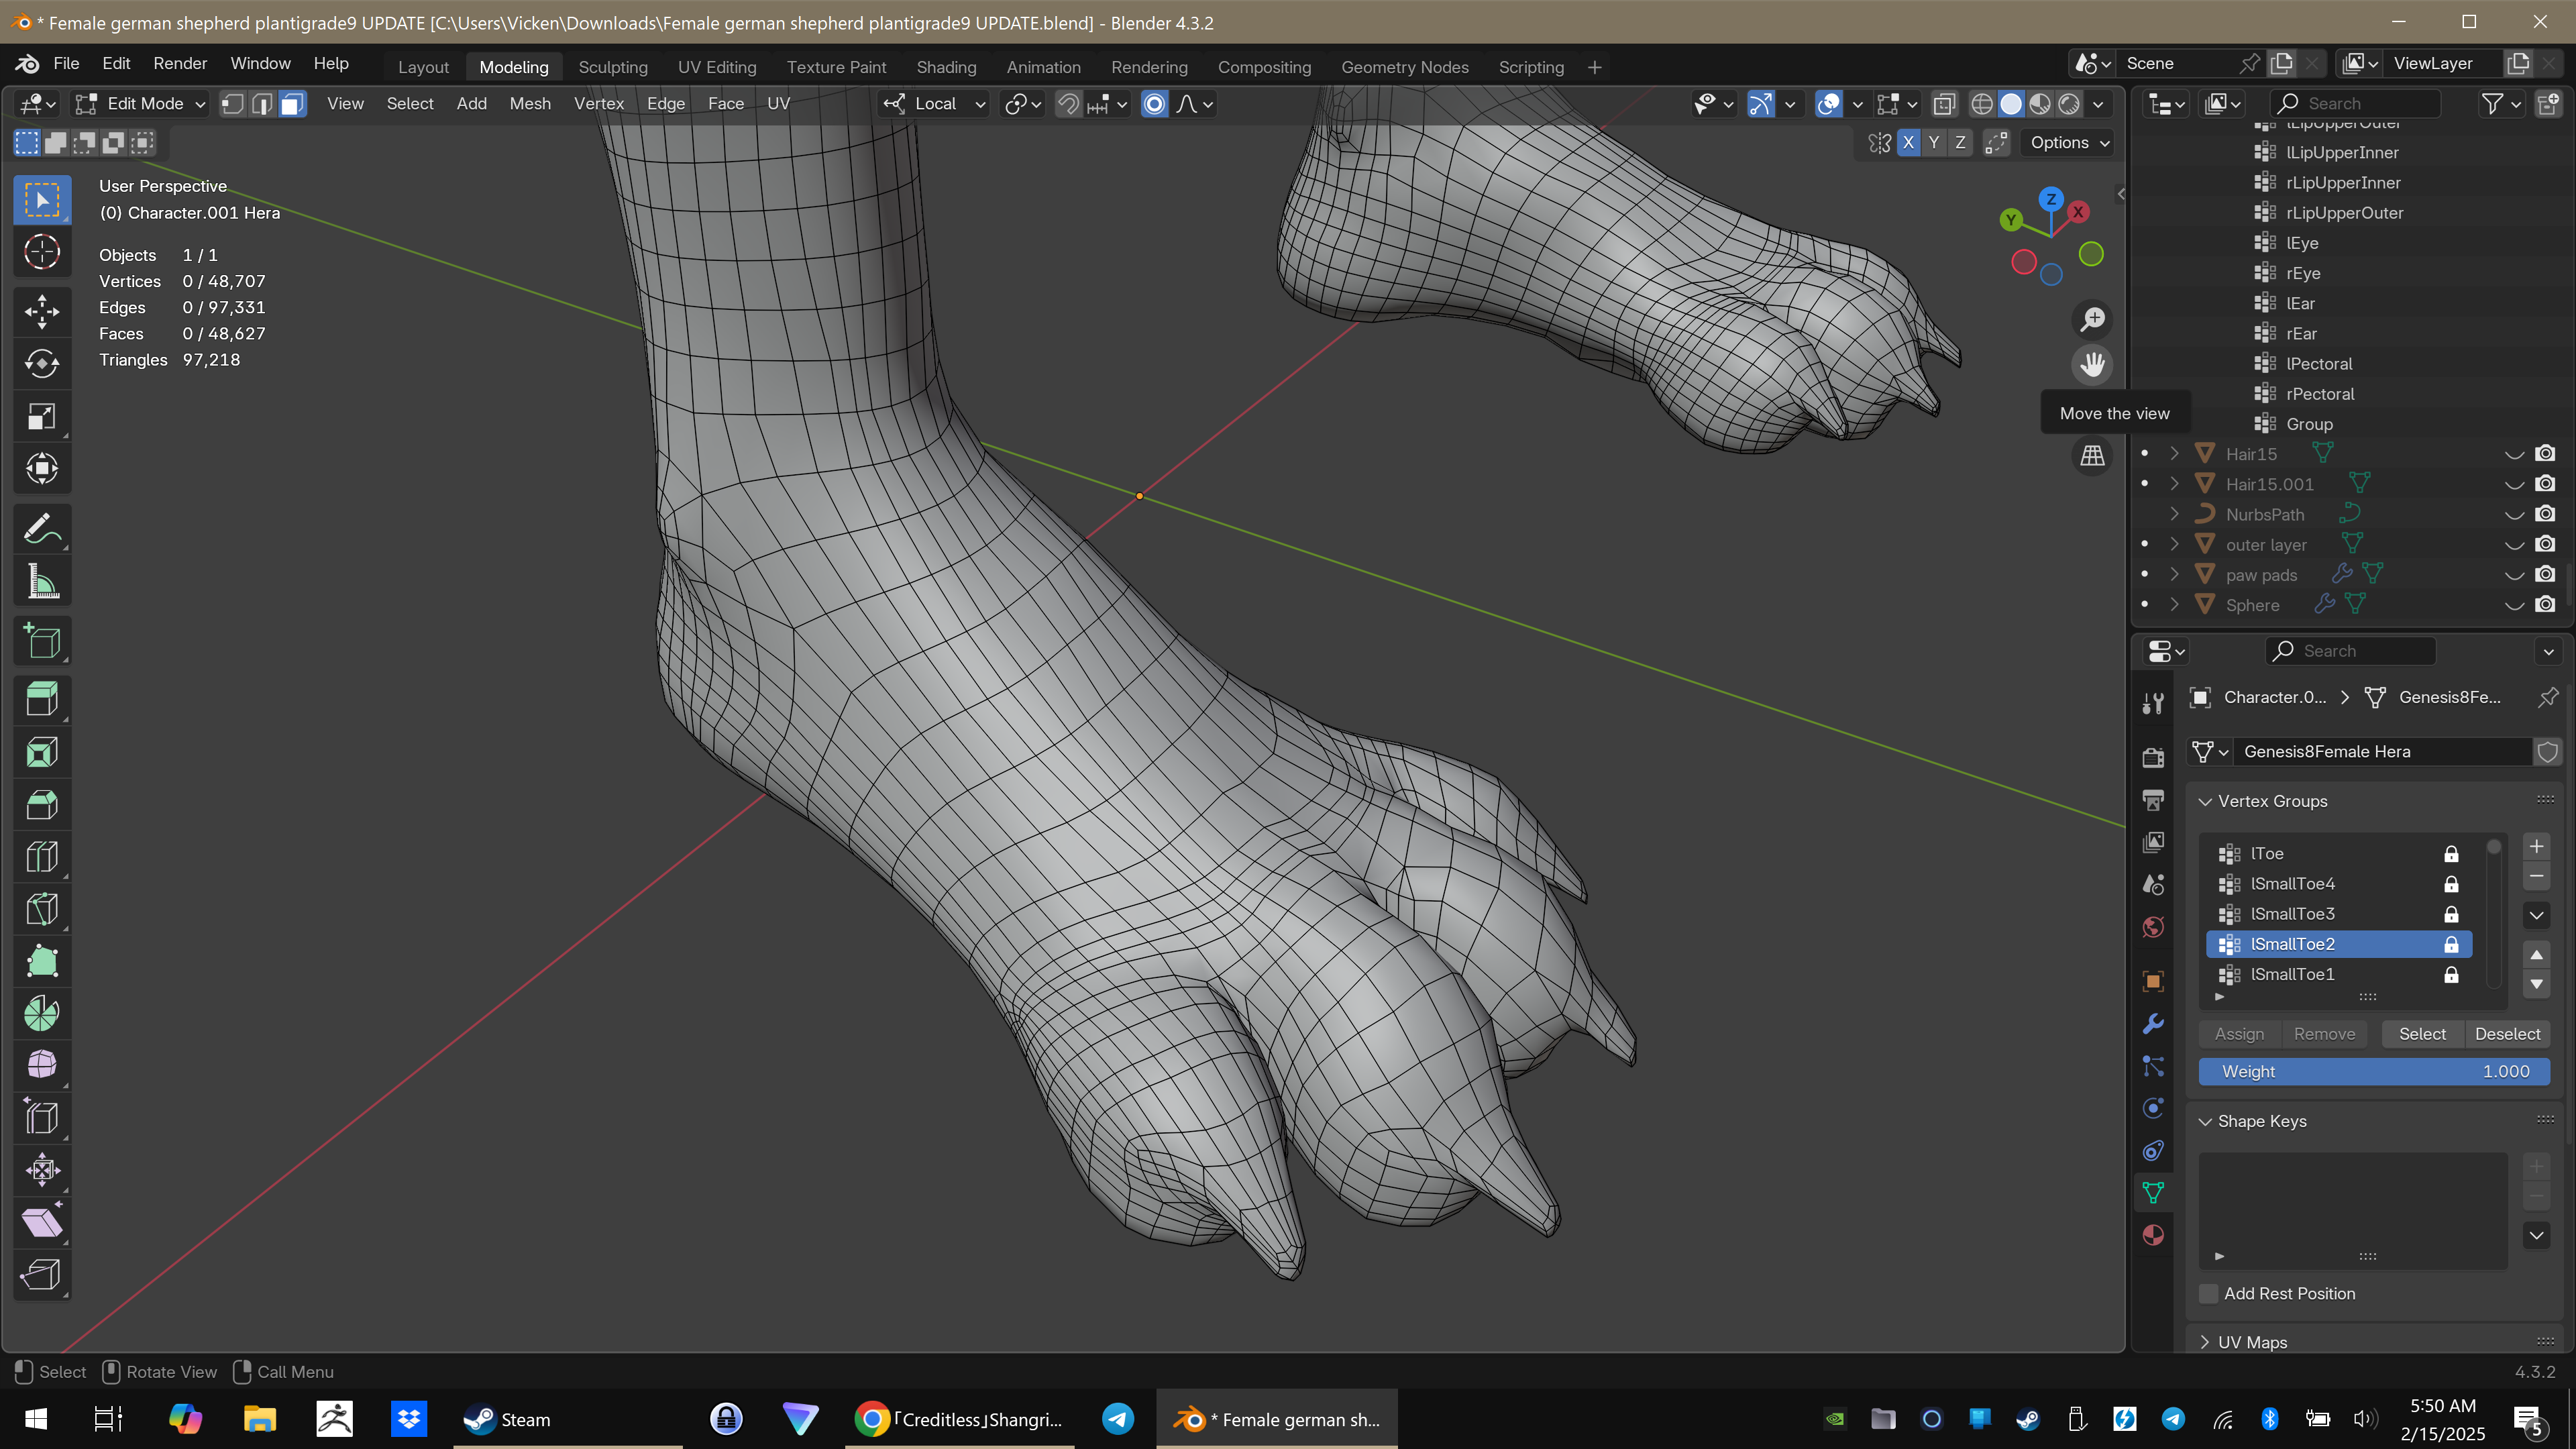This screenshot has width=2576, height=1449.
Task: Enable Add Rest Position checkbox
Action: [x=2209, y=1293]
